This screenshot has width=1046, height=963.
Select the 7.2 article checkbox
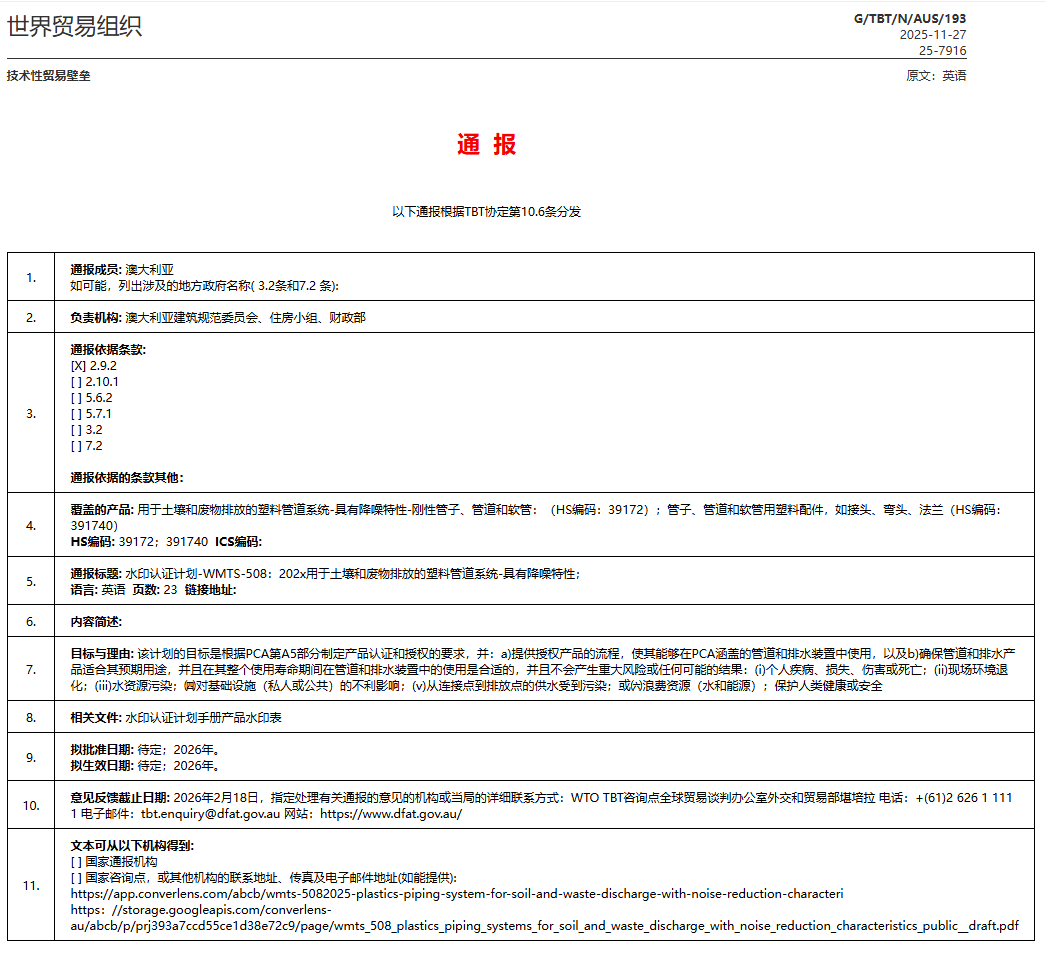point(78,446)
